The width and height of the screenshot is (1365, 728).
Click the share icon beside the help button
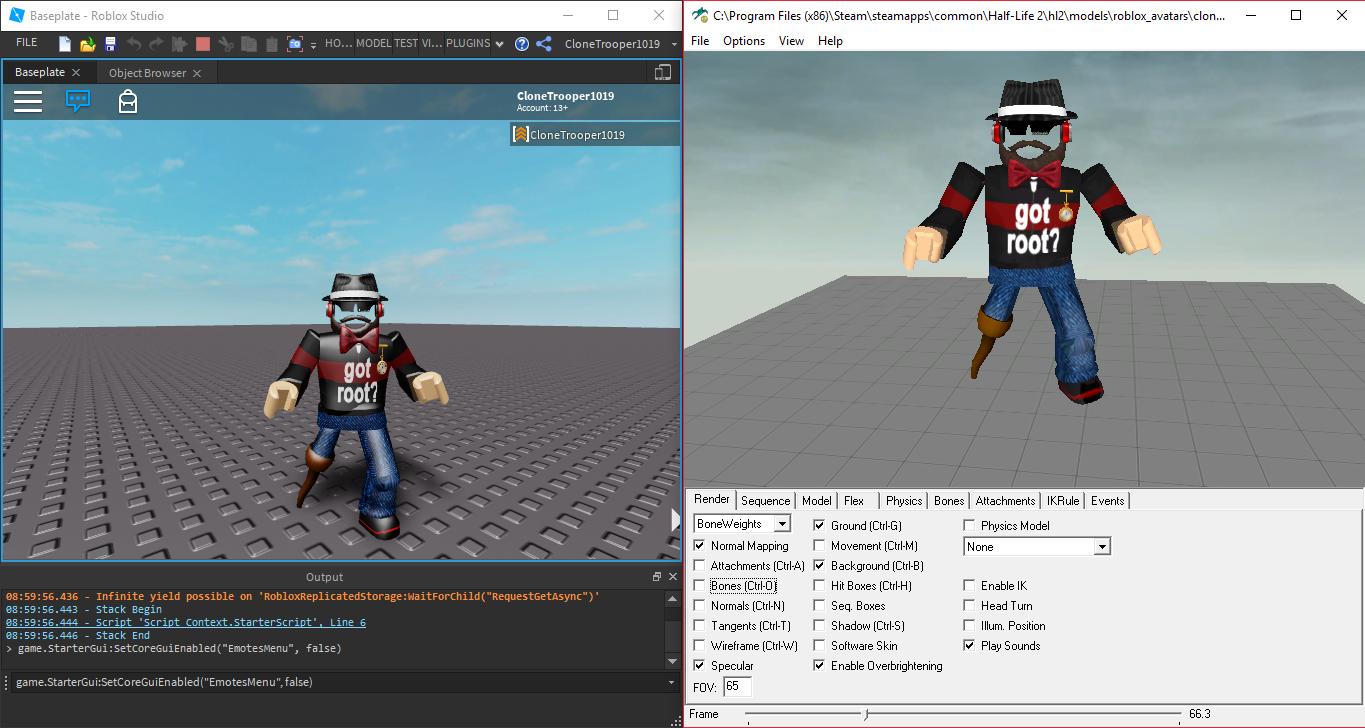pos(544,44)
